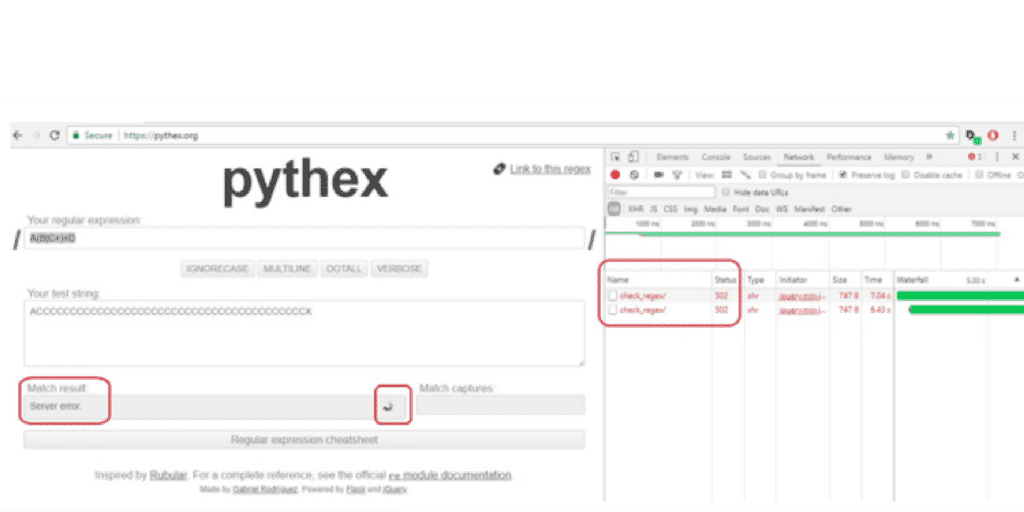Enable the Disable cache checkbox
Image resolution: width=1024 pixels, height=512 pixels.
[906, 175]
